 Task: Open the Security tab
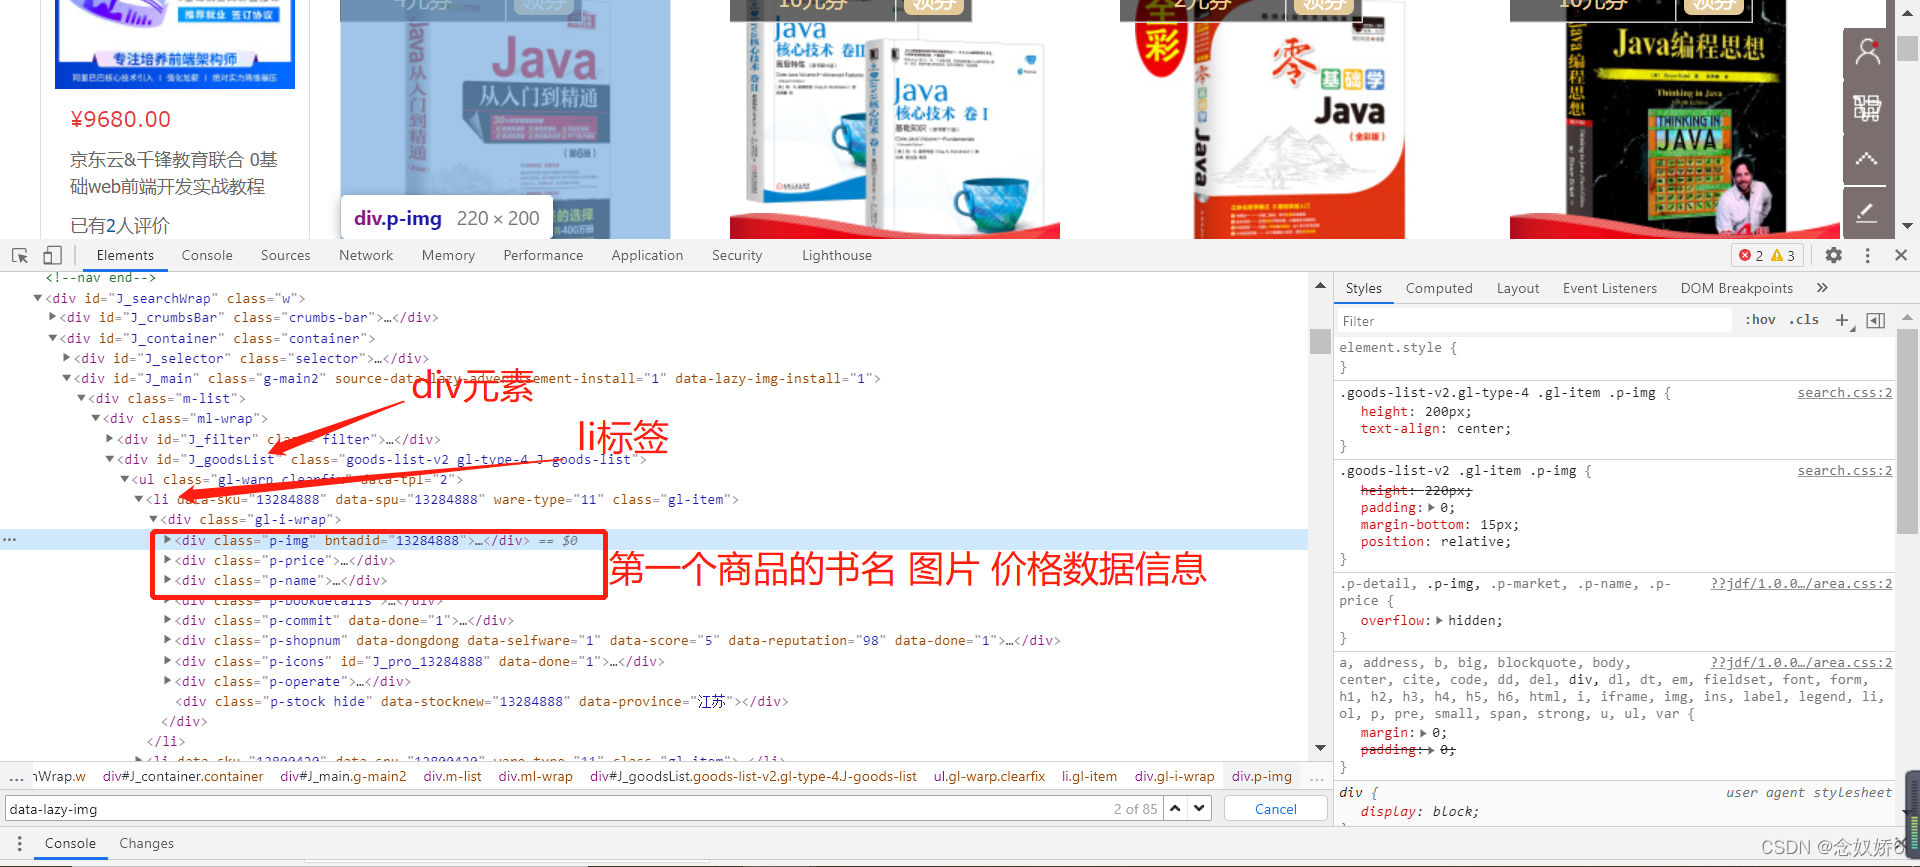[x=737, y=255]
